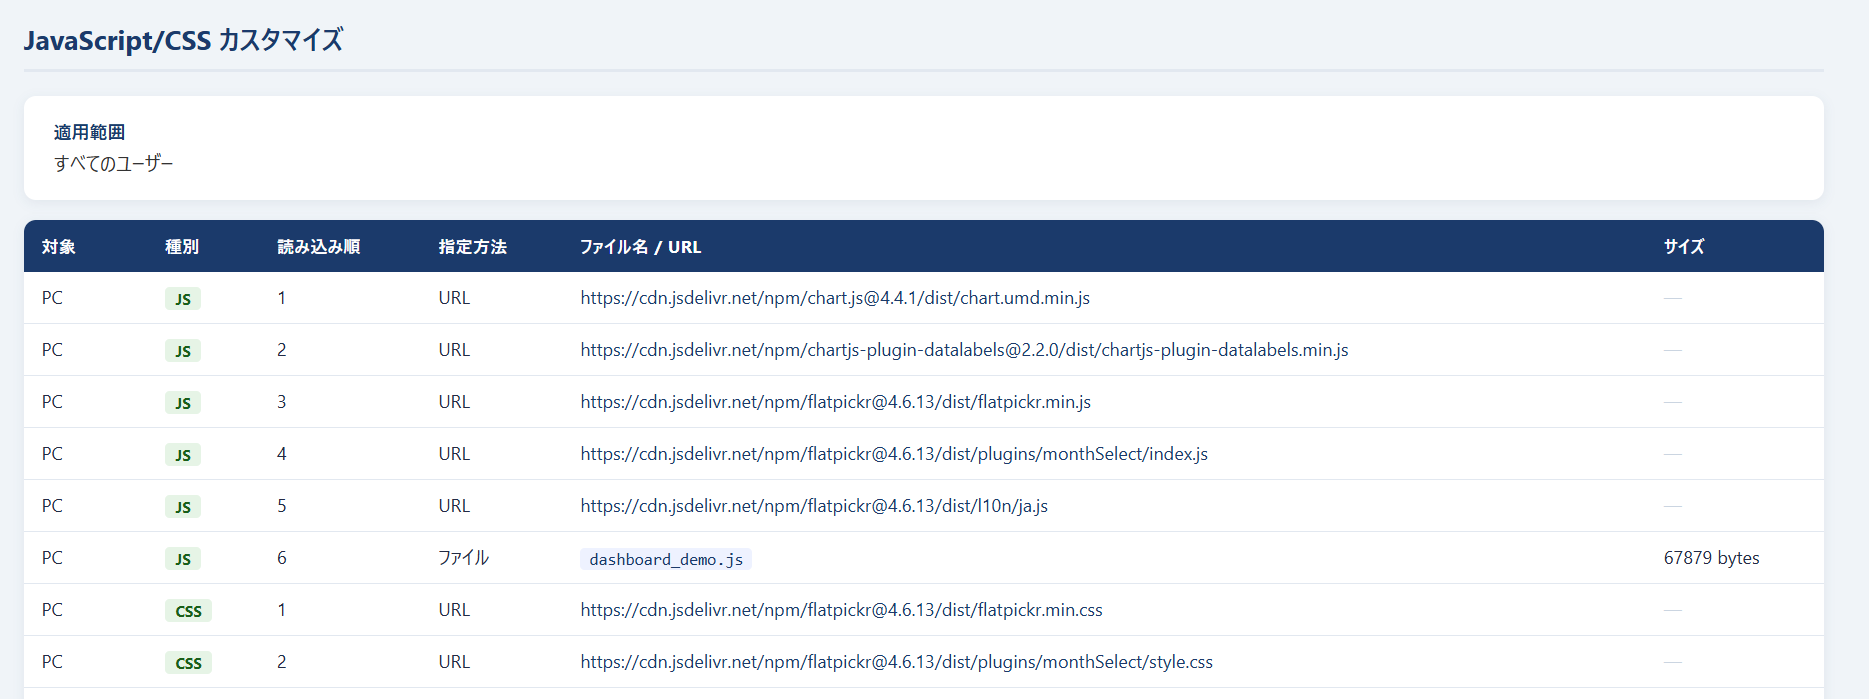Click the JS badge in the l10n/ja.js row

click(183, 507)
